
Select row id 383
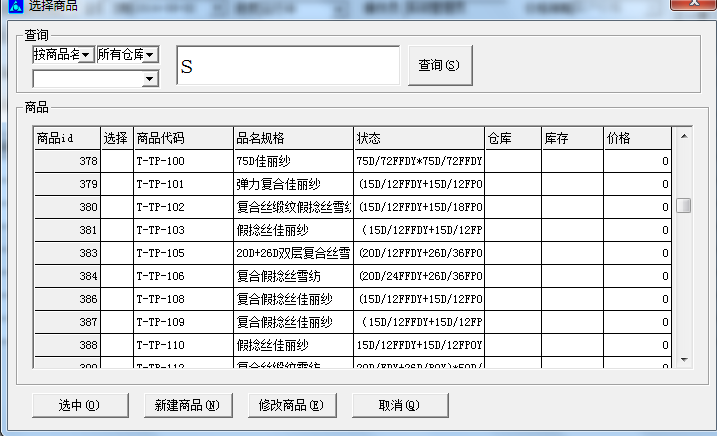tap(67, 253)
